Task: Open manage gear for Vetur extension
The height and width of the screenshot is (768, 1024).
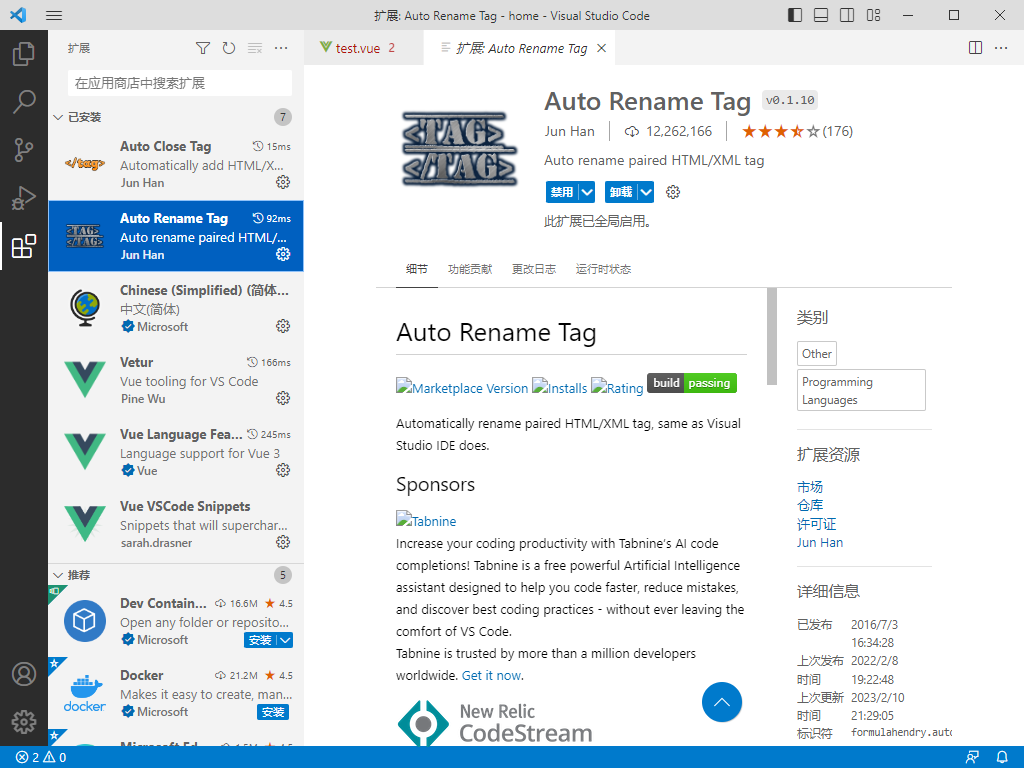Action: point(283,398)
